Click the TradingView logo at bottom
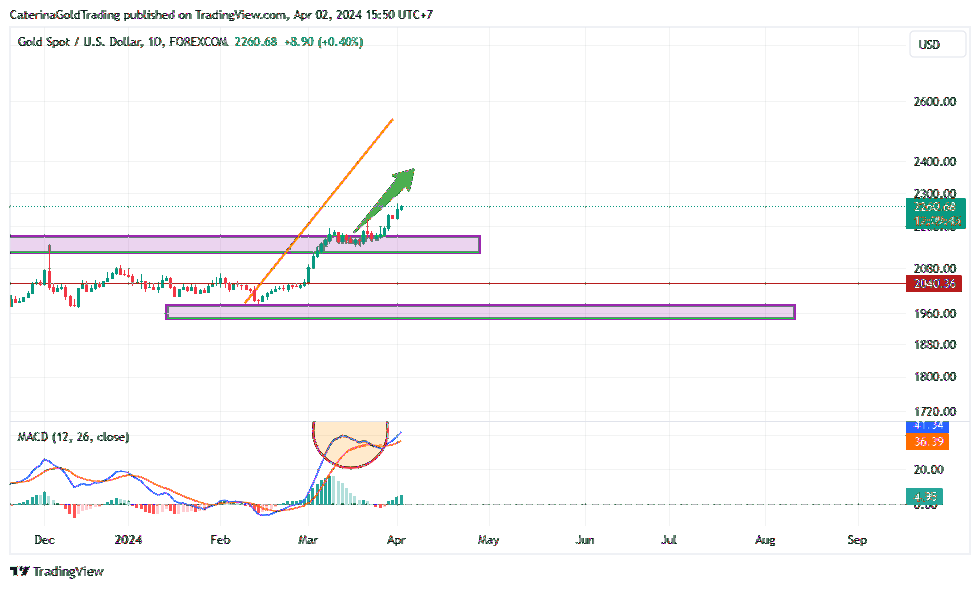 pyautogui.click(x=57, y=571)
